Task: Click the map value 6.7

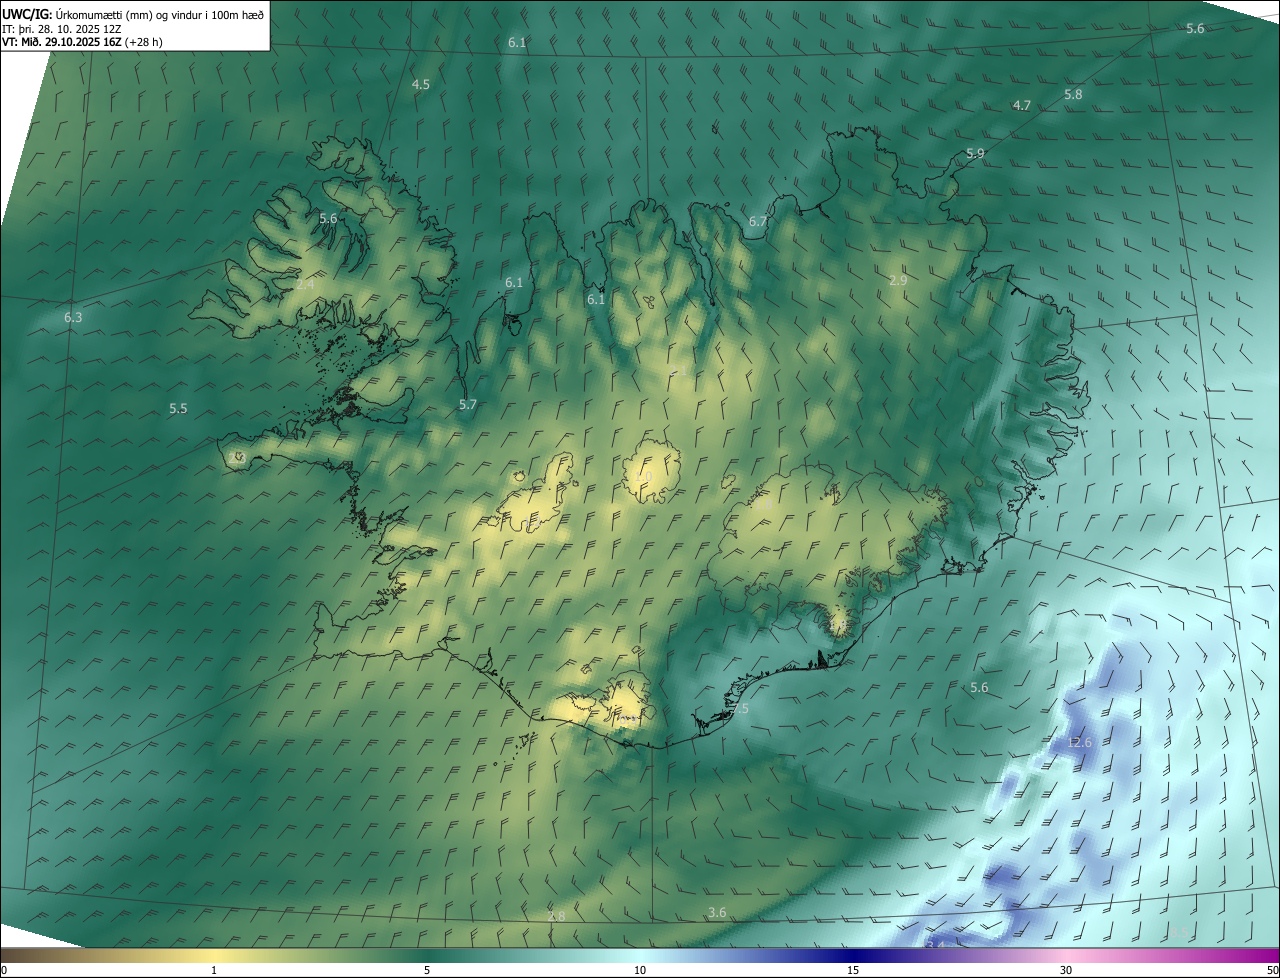Action: click(x=758, y=221)
